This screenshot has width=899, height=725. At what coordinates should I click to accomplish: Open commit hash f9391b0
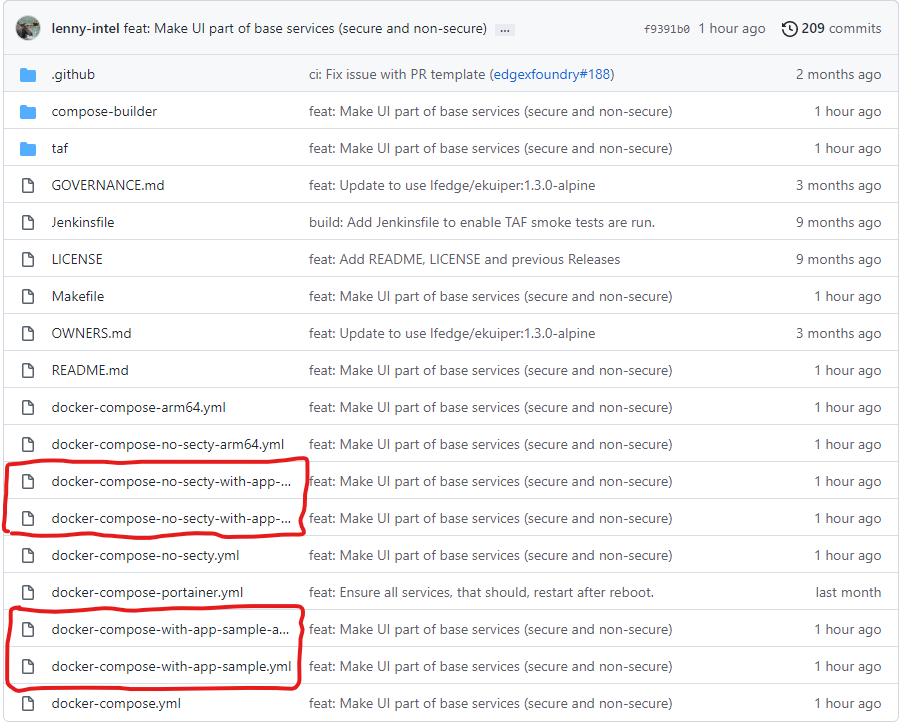coord(666,29)
